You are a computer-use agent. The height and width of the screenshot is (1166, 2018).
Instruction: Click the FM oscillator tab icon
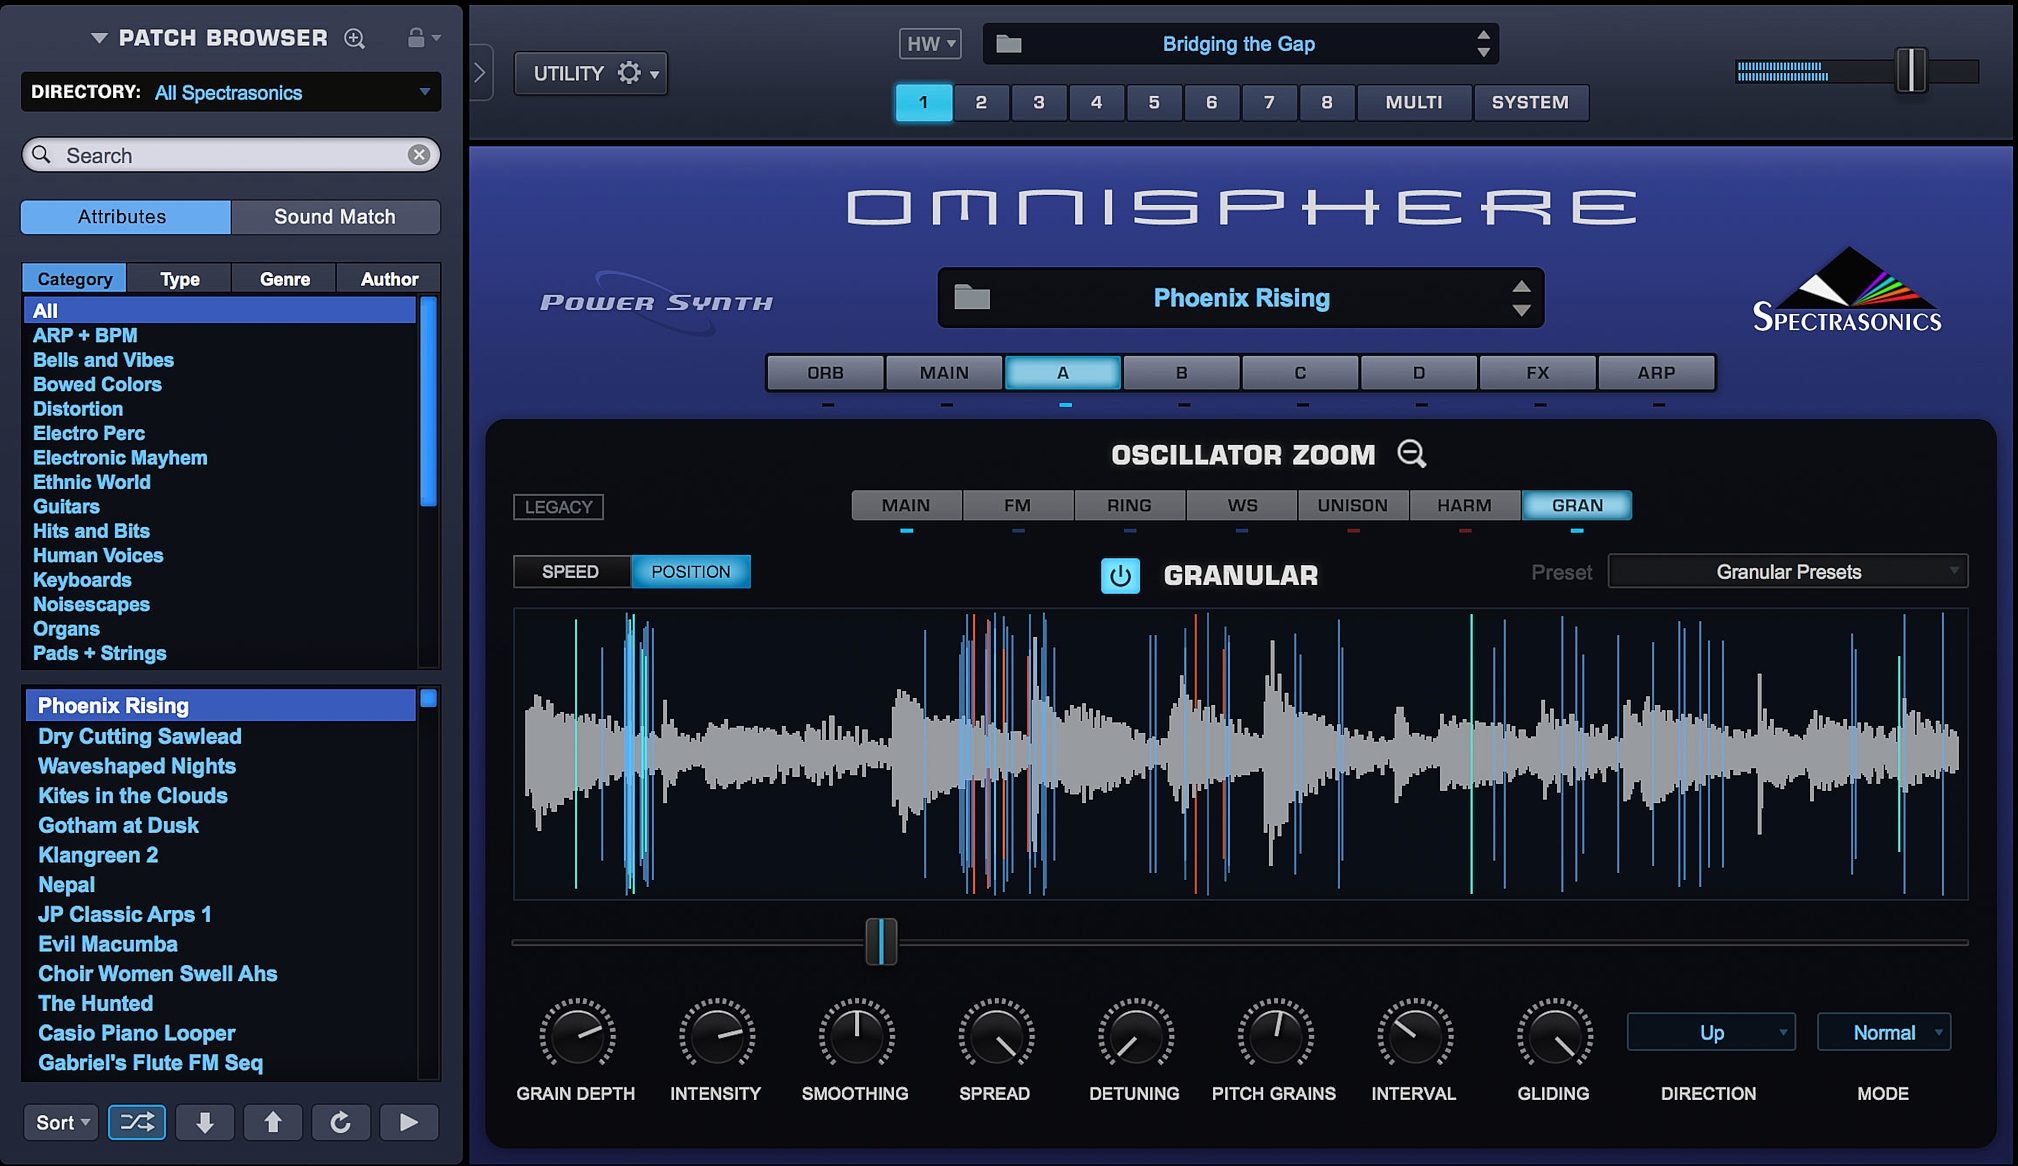1016,504
